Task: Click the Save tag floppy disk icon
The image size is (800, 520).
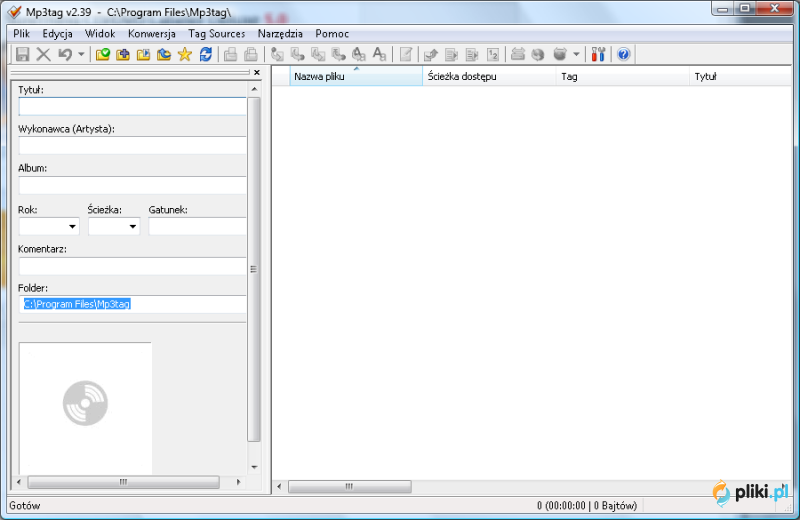Action: [22, 54]
